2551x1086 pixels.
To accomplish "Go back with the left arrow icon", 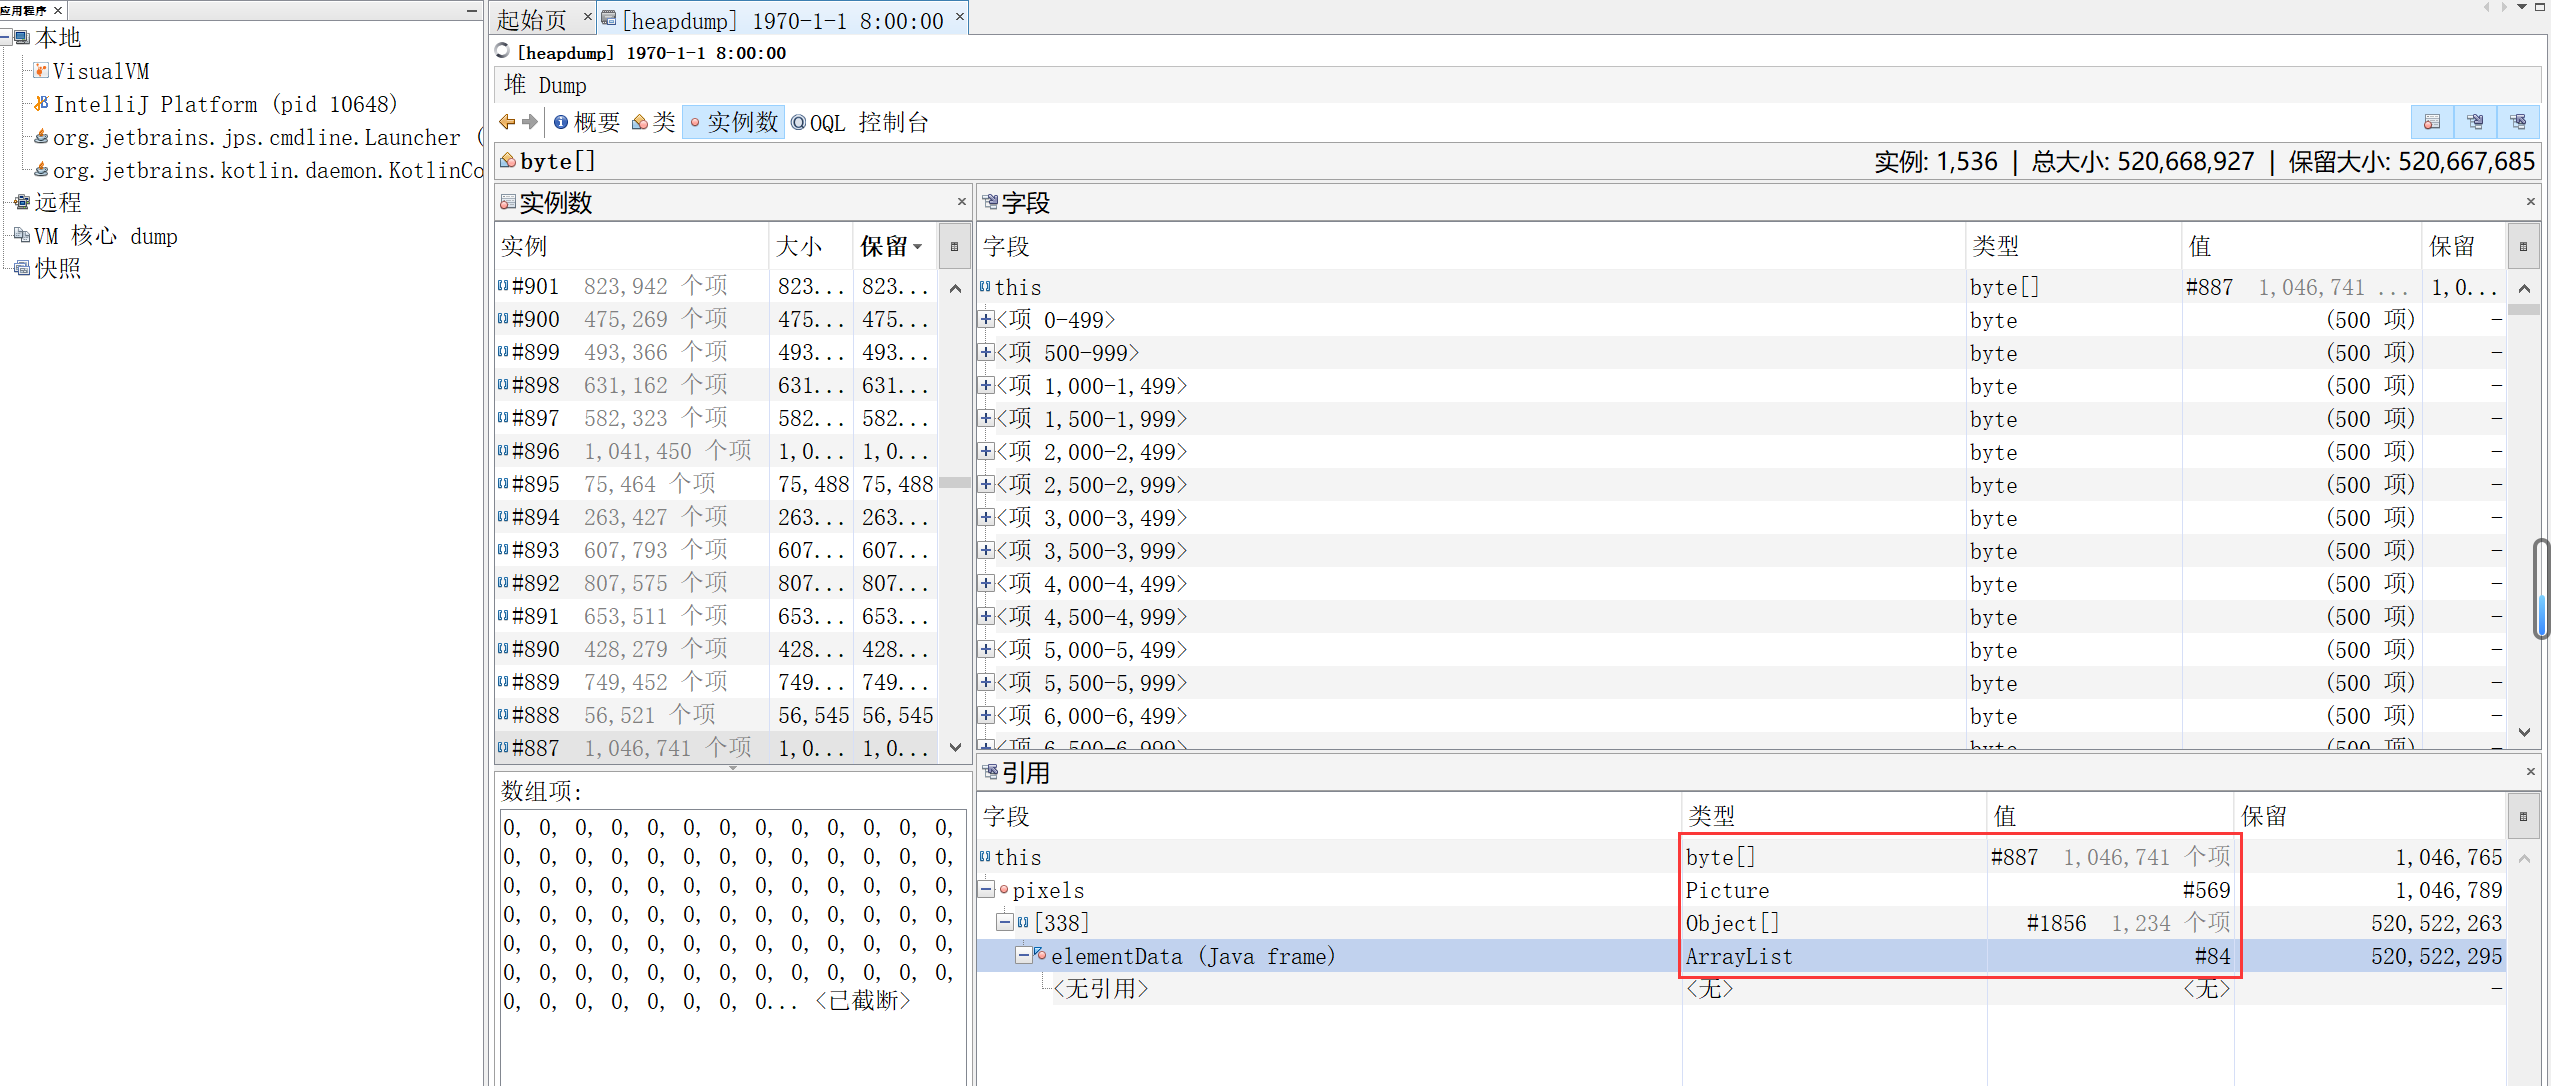I will pyautogui.click(x=507, y=122).
